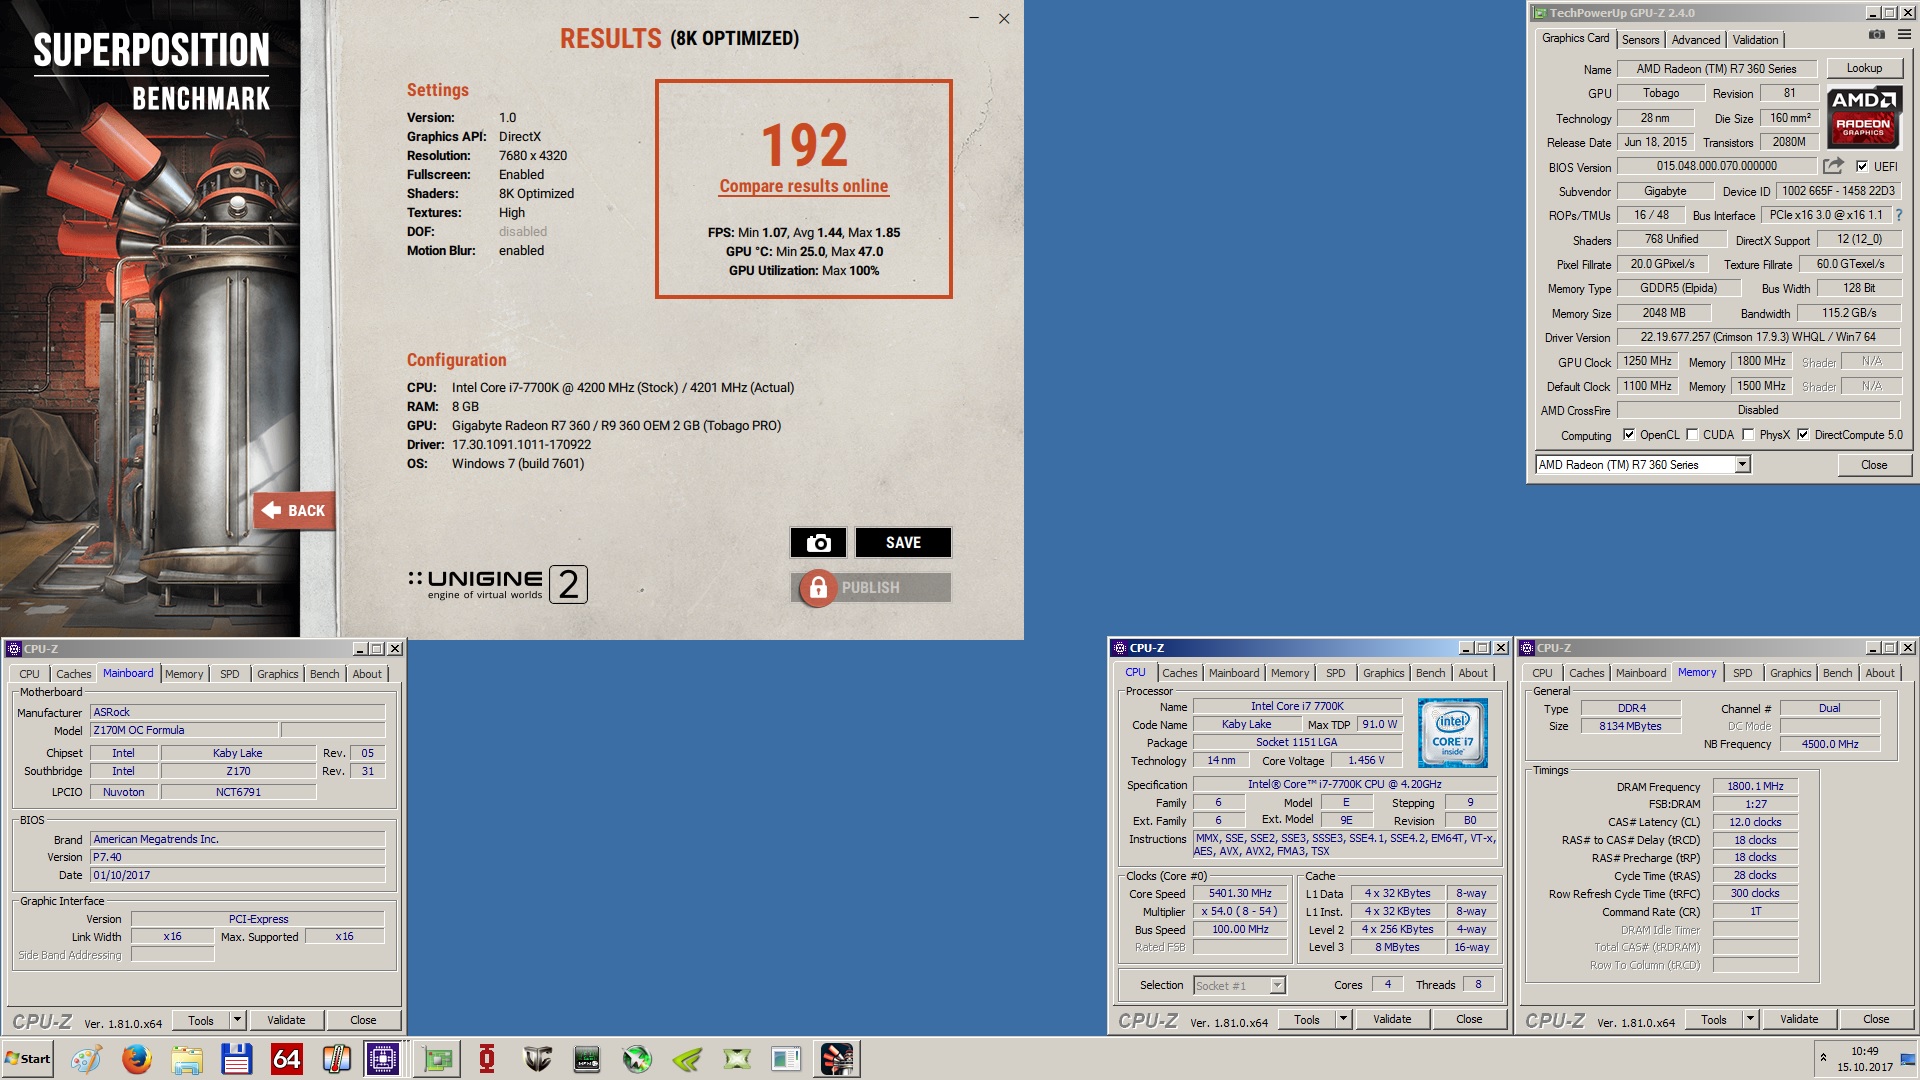Switch to CPU-Z purple chip taskbar icon
This screenshot has width=1920, height=1080.
(382, 1059)
